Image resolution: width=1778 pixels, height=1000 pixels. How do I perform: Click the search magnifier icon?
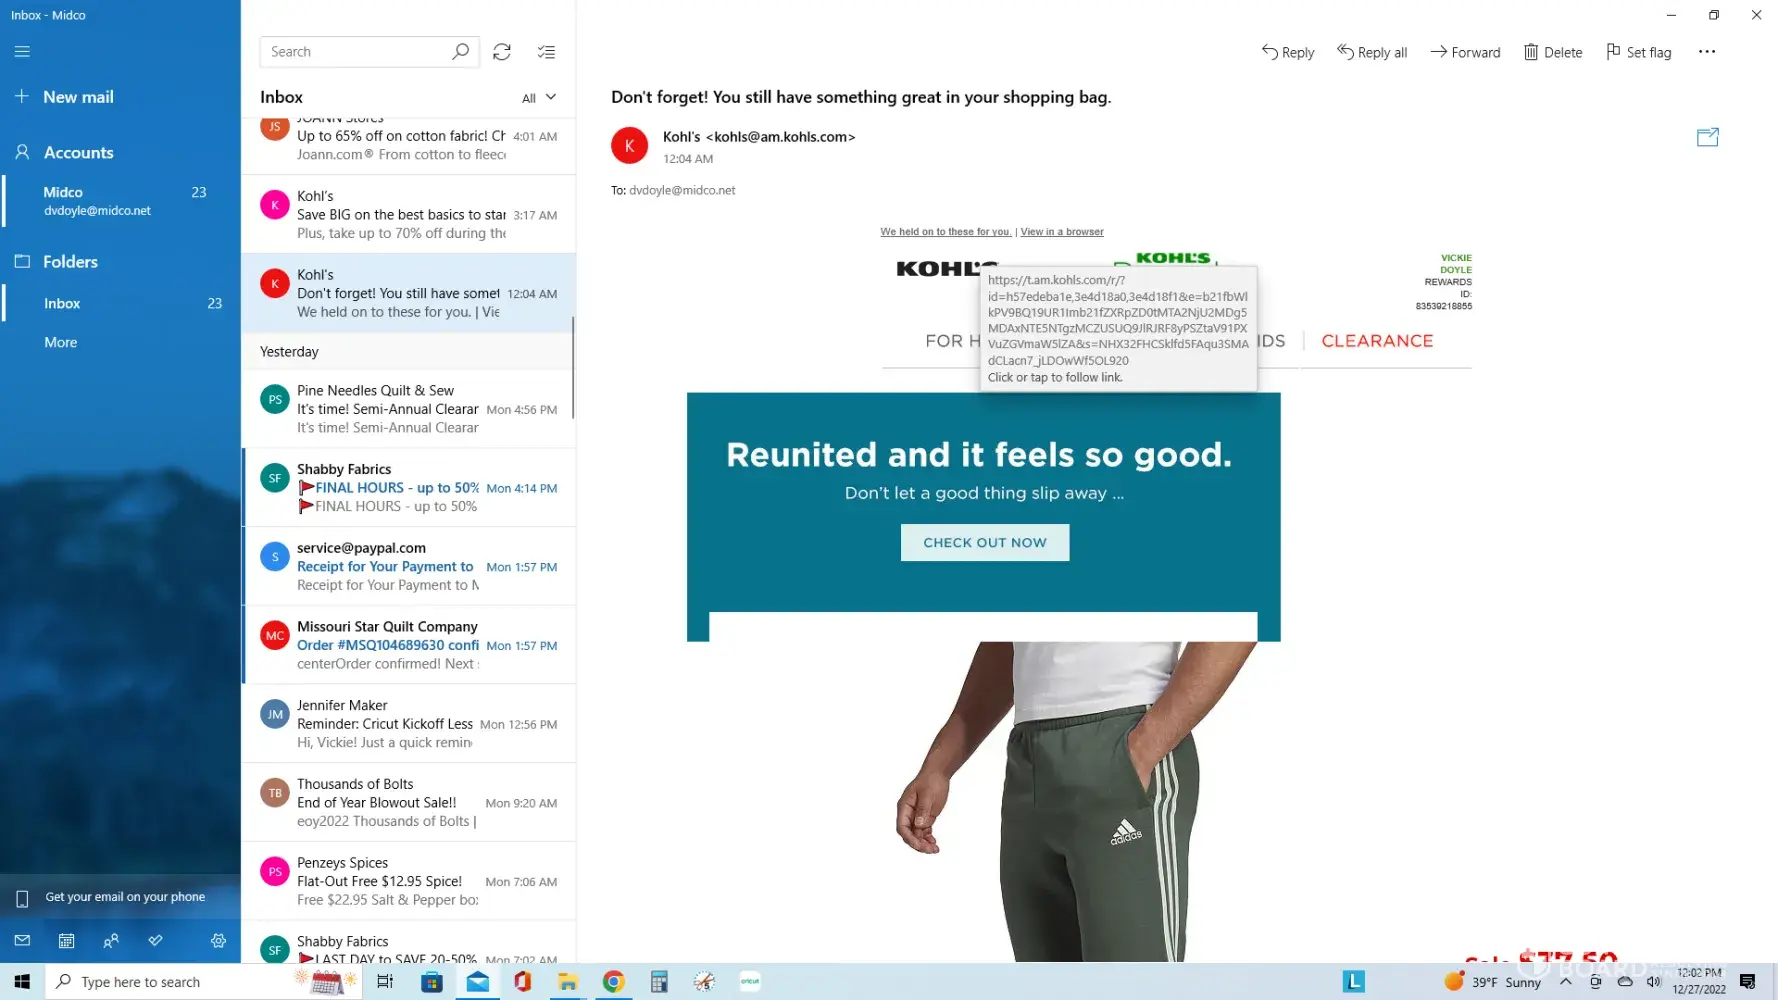click(460, 52)
